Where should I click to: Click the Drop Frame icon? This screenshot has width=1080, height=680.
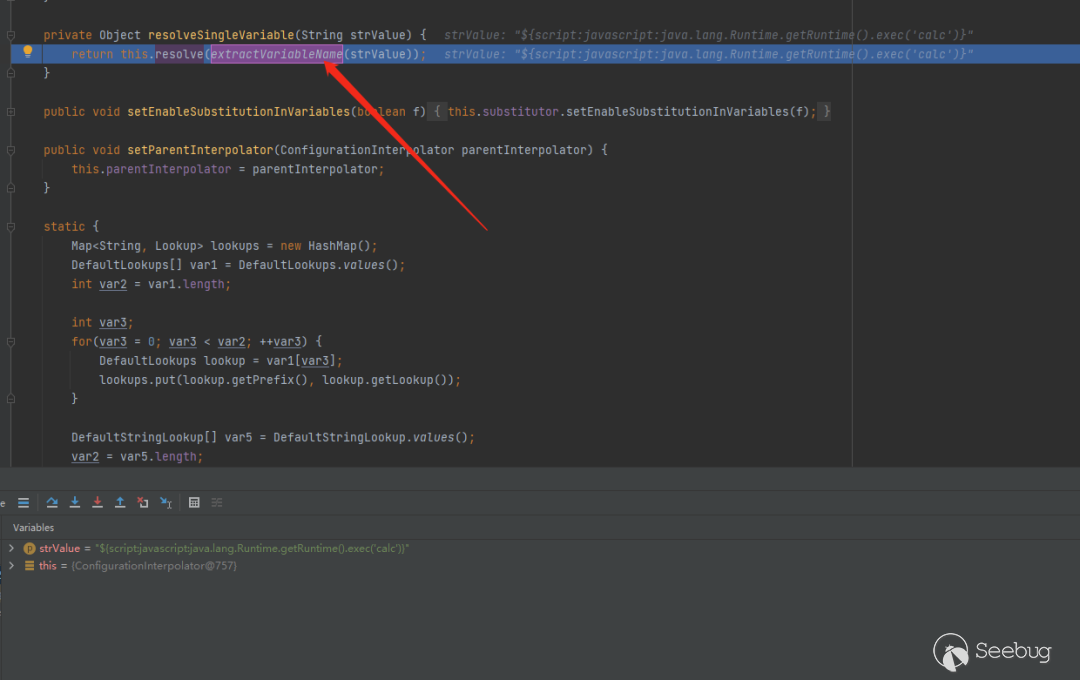point(143,503)
